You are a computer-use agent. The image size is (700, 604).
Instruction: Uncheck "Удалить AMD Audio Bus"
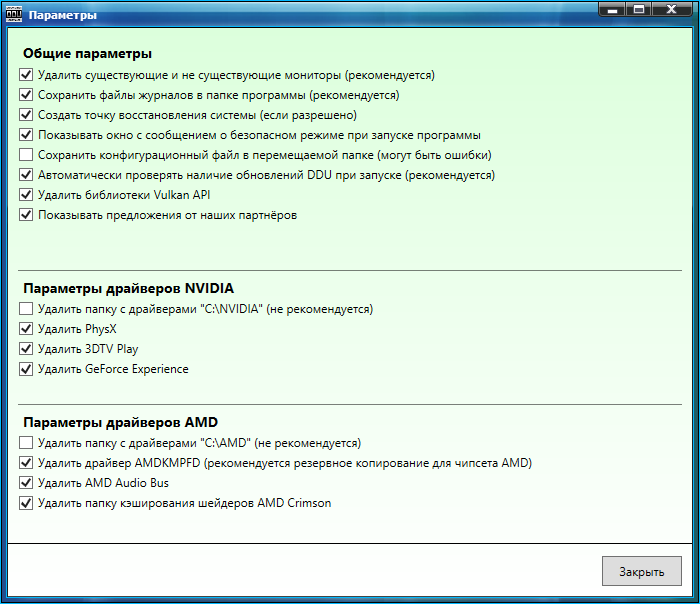[x=26, y=483]
